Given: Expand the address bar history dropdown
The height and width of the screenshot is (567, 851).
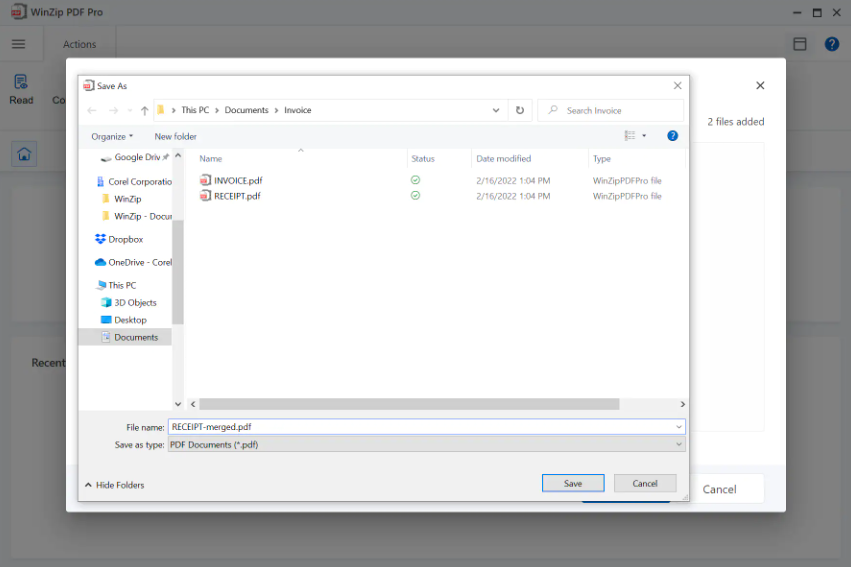Looking at the screenshot, I should tap(496, 110).
